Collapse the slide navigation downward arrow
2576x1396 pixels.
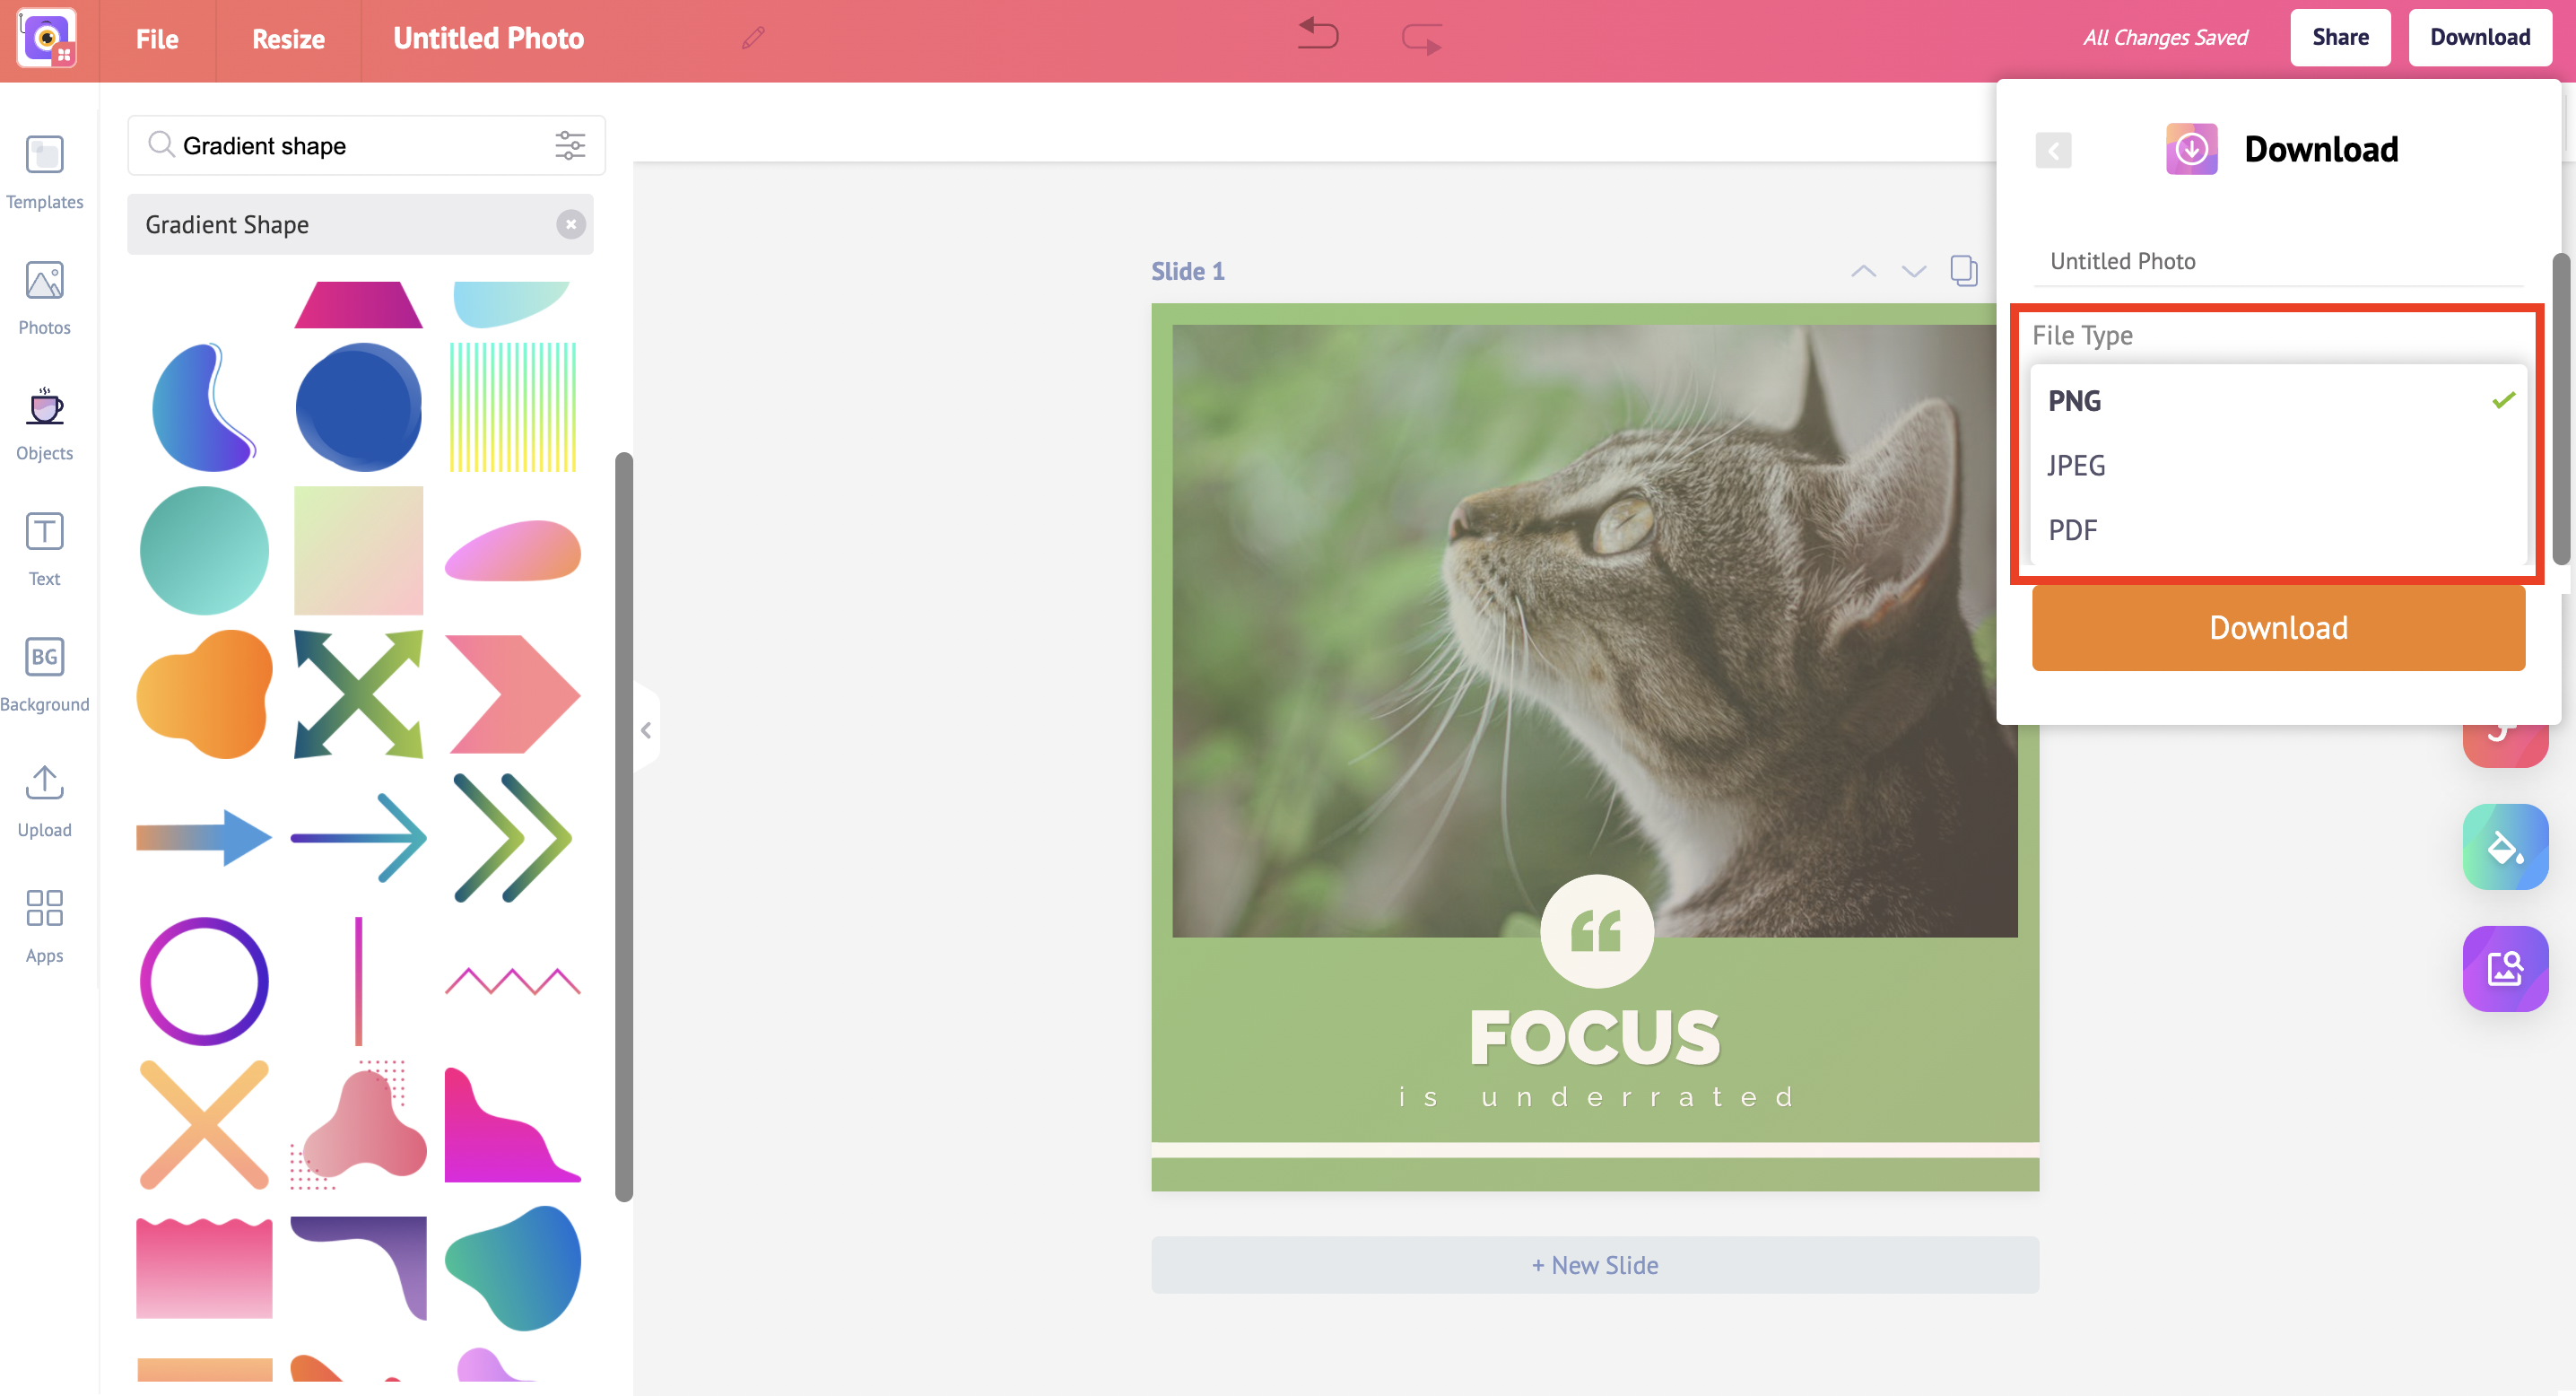[1912, 272]
